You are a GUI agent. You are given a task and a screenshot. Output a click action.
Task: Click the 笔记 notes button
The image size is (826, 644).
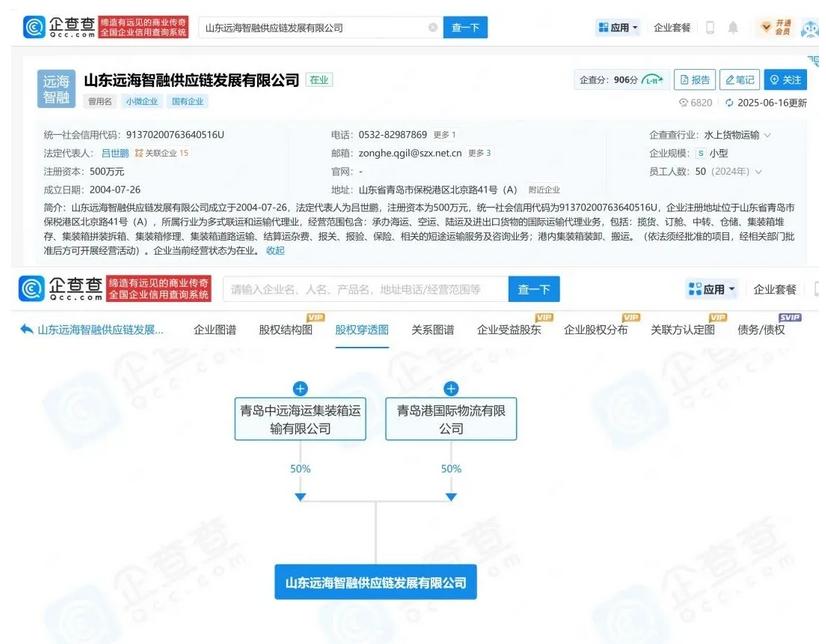(740, 80)
